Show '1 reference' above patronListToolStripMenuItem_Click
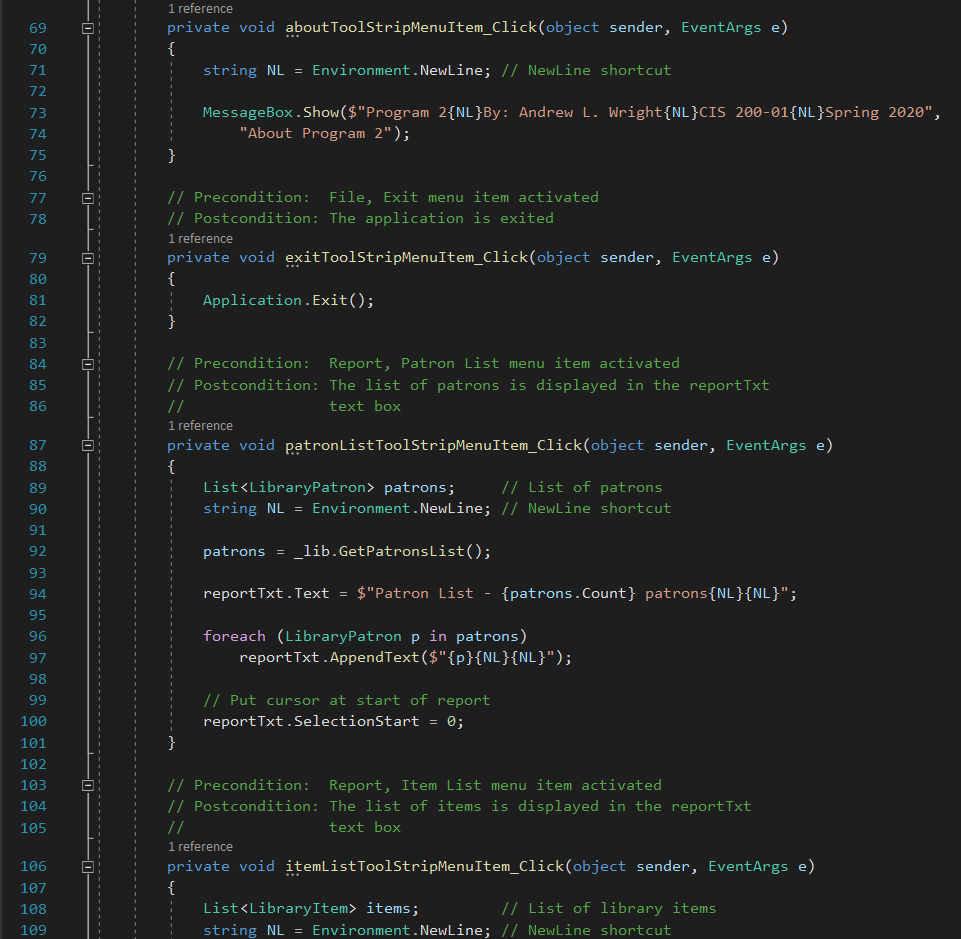Viewport: 961px width, 939px height. (x=200, y=426)
